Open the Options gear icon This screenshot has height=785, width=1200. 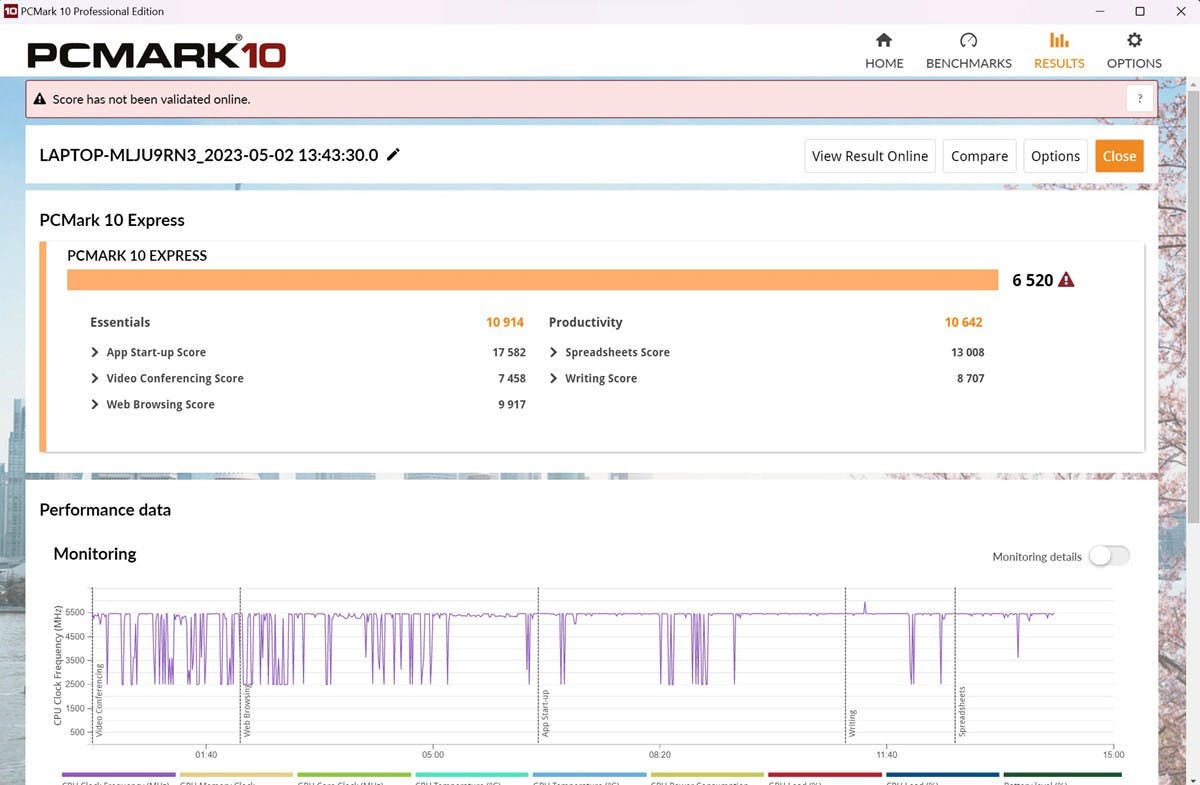coord(1133,41)
